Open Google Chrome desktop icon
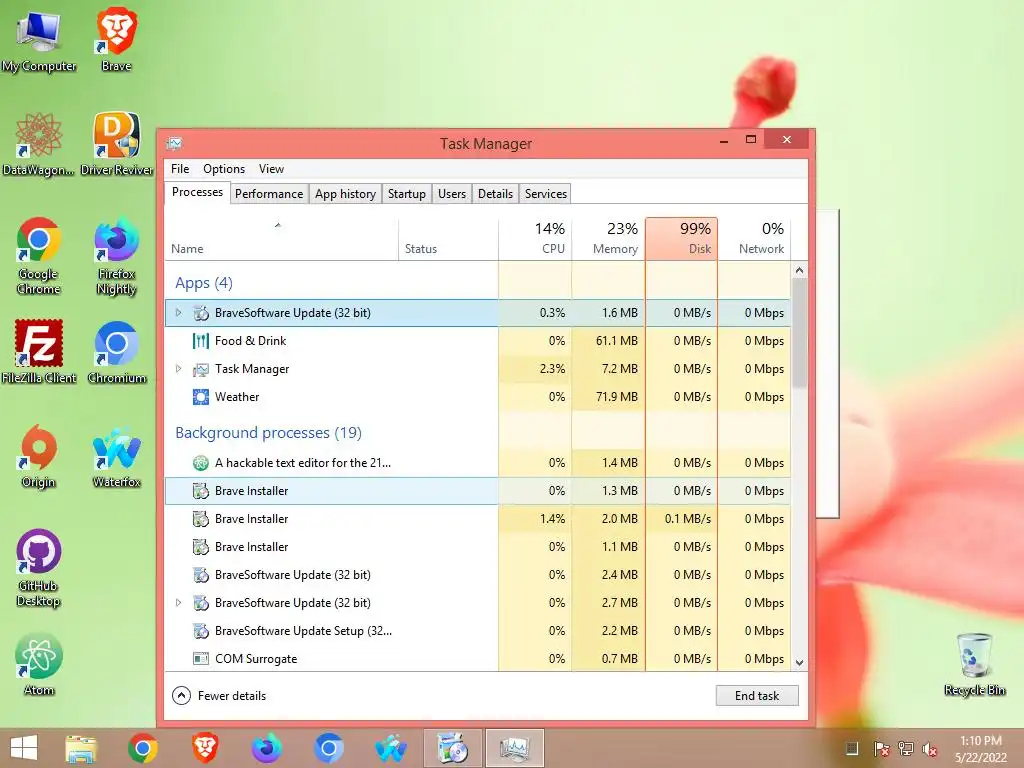 pos(39,256)
